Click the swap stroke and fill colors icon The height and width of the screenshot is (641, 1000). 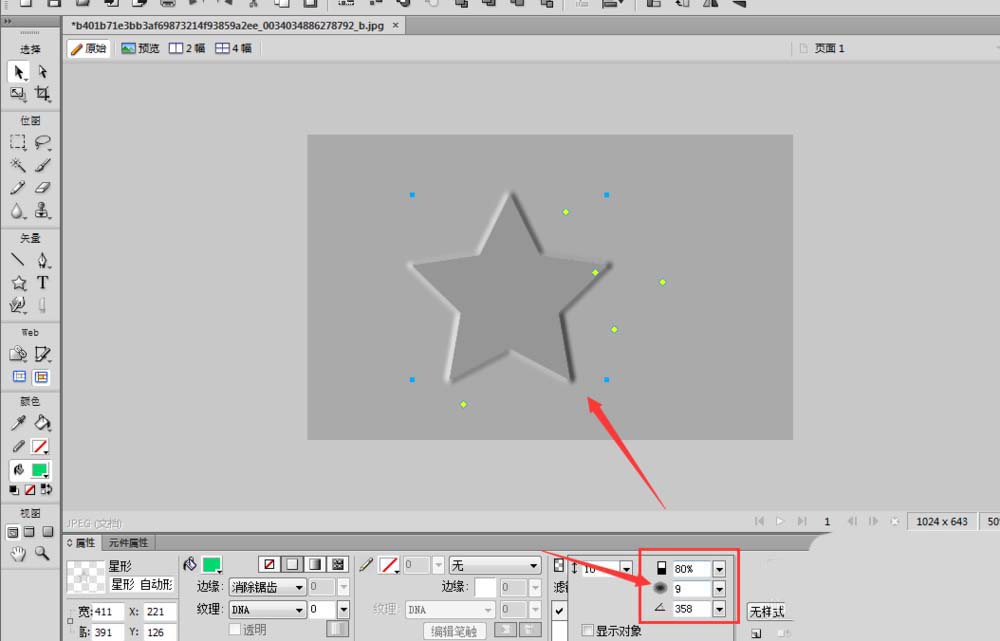(46, 490)
